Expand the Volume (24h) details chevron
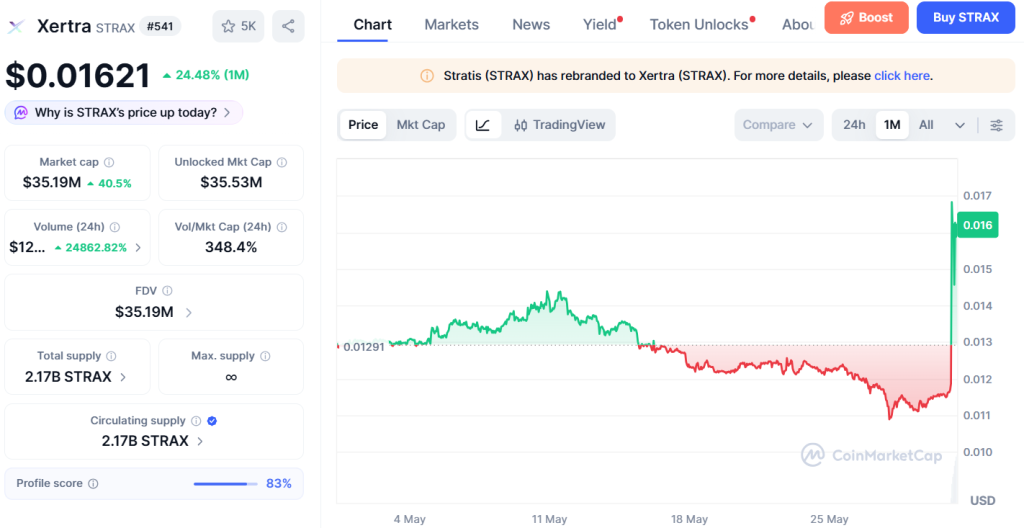The height and width of the screenshot is (528, 1024). click(x=138, y=248)
